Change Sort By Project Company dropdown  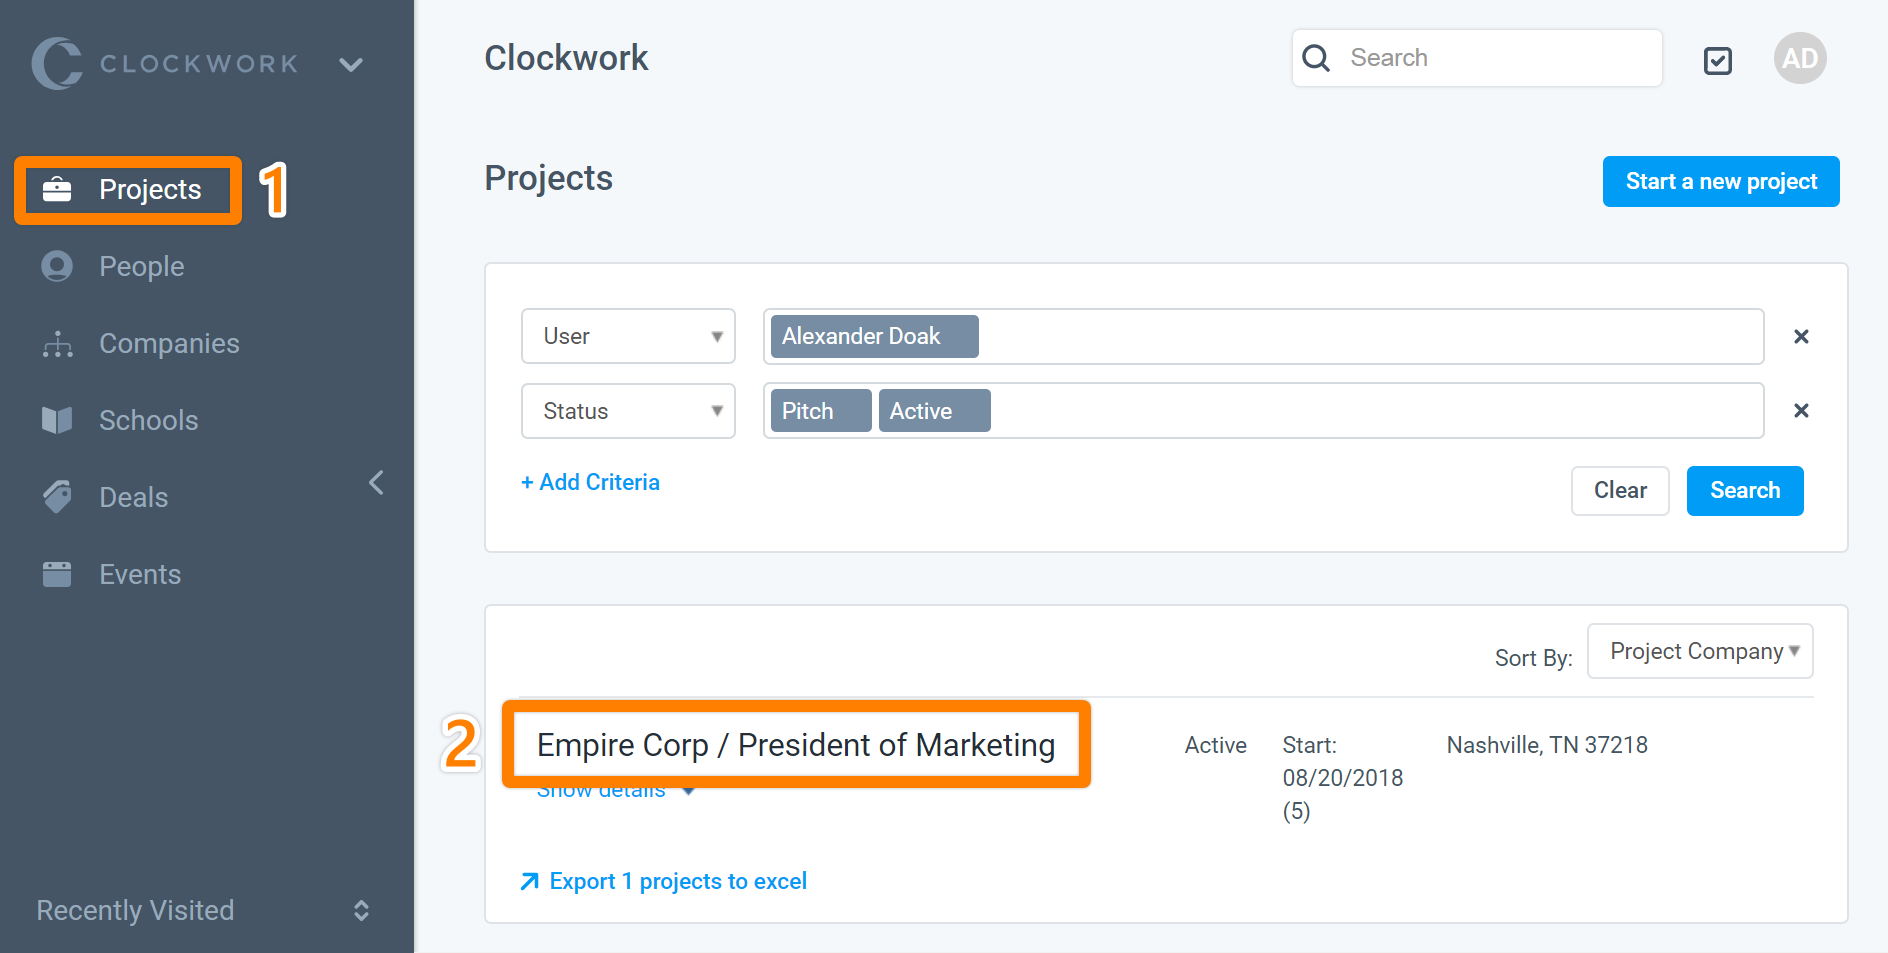click(1700, 652)
